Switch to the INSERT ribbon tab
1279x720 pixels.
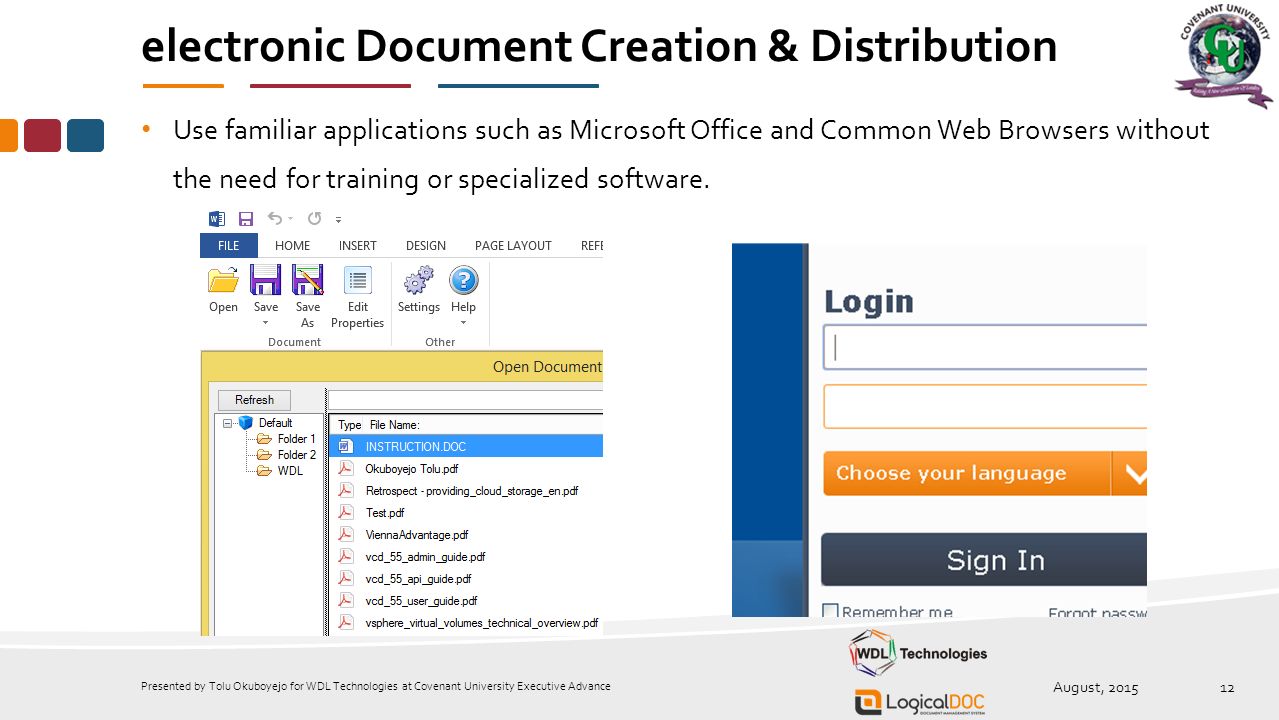[x=358, y=246]
